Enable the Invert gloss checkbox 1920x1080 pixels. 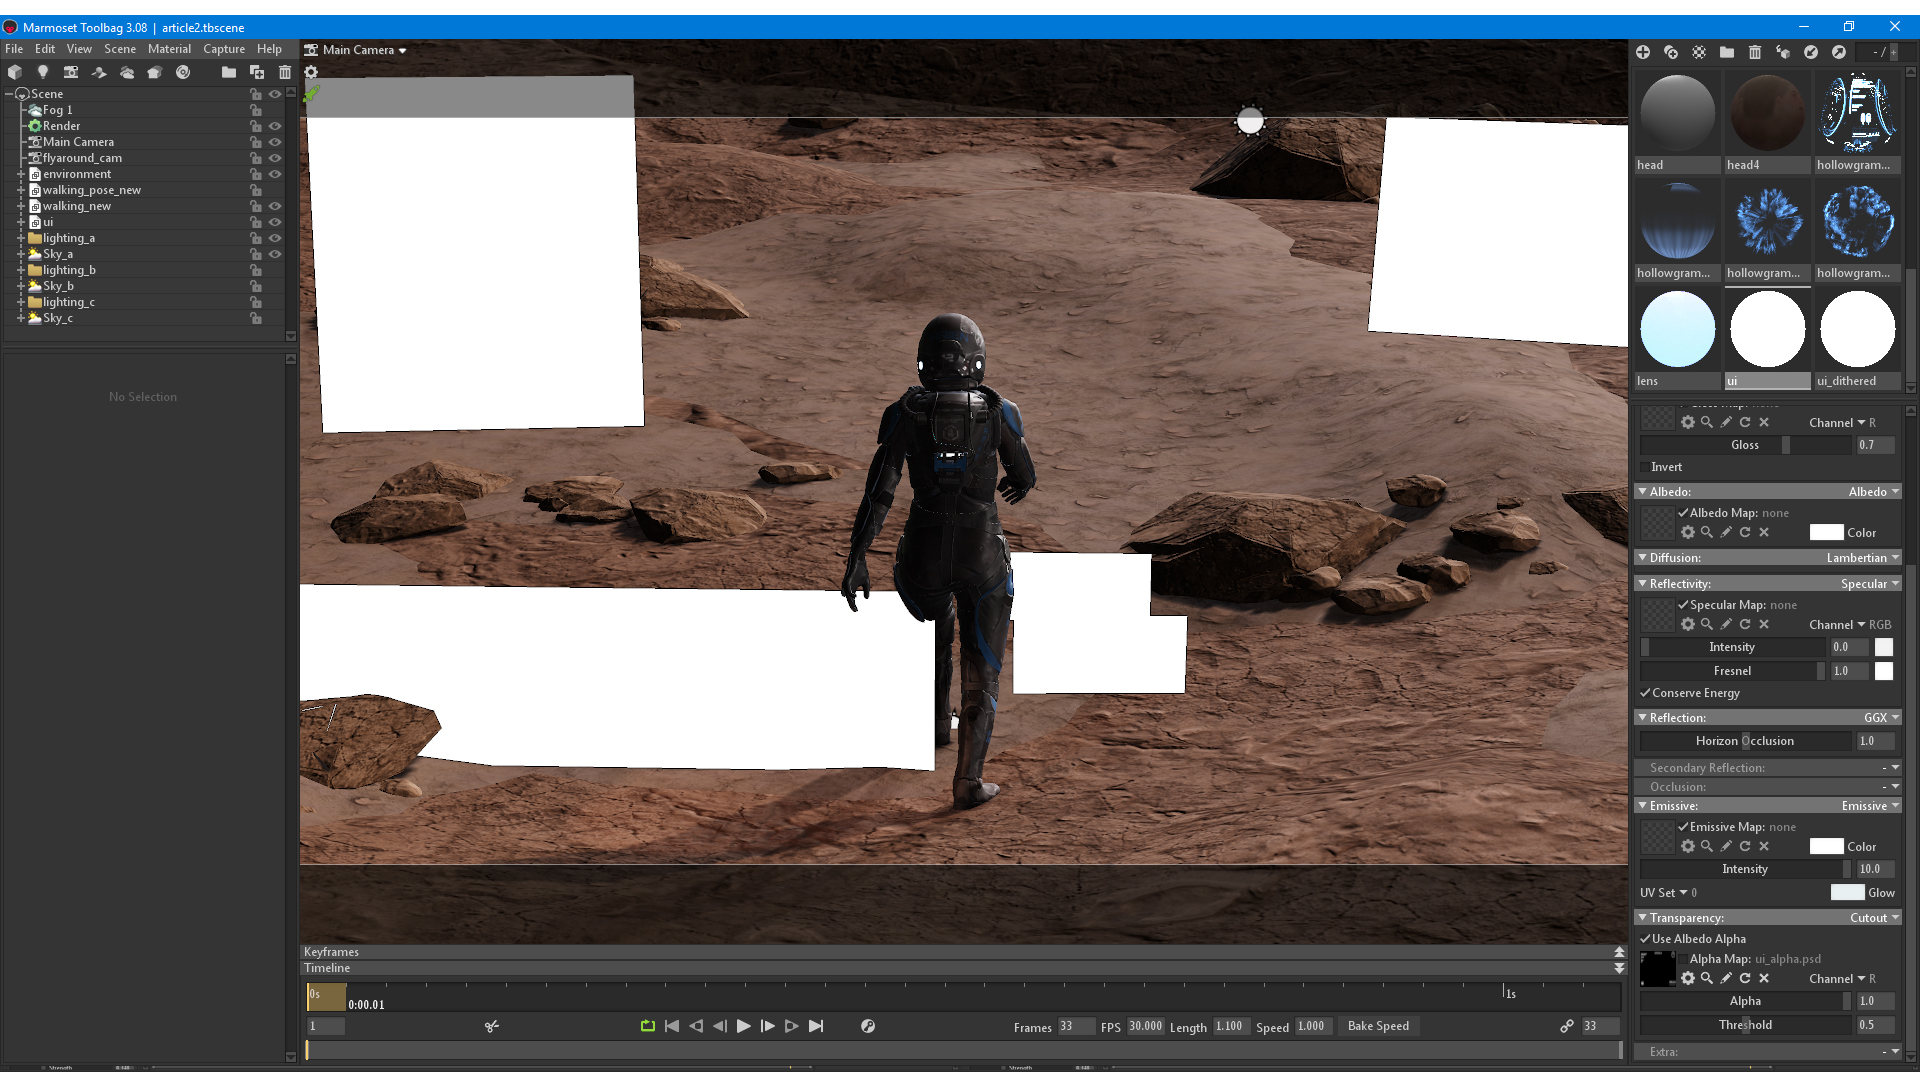click(x=1645, y=467)
